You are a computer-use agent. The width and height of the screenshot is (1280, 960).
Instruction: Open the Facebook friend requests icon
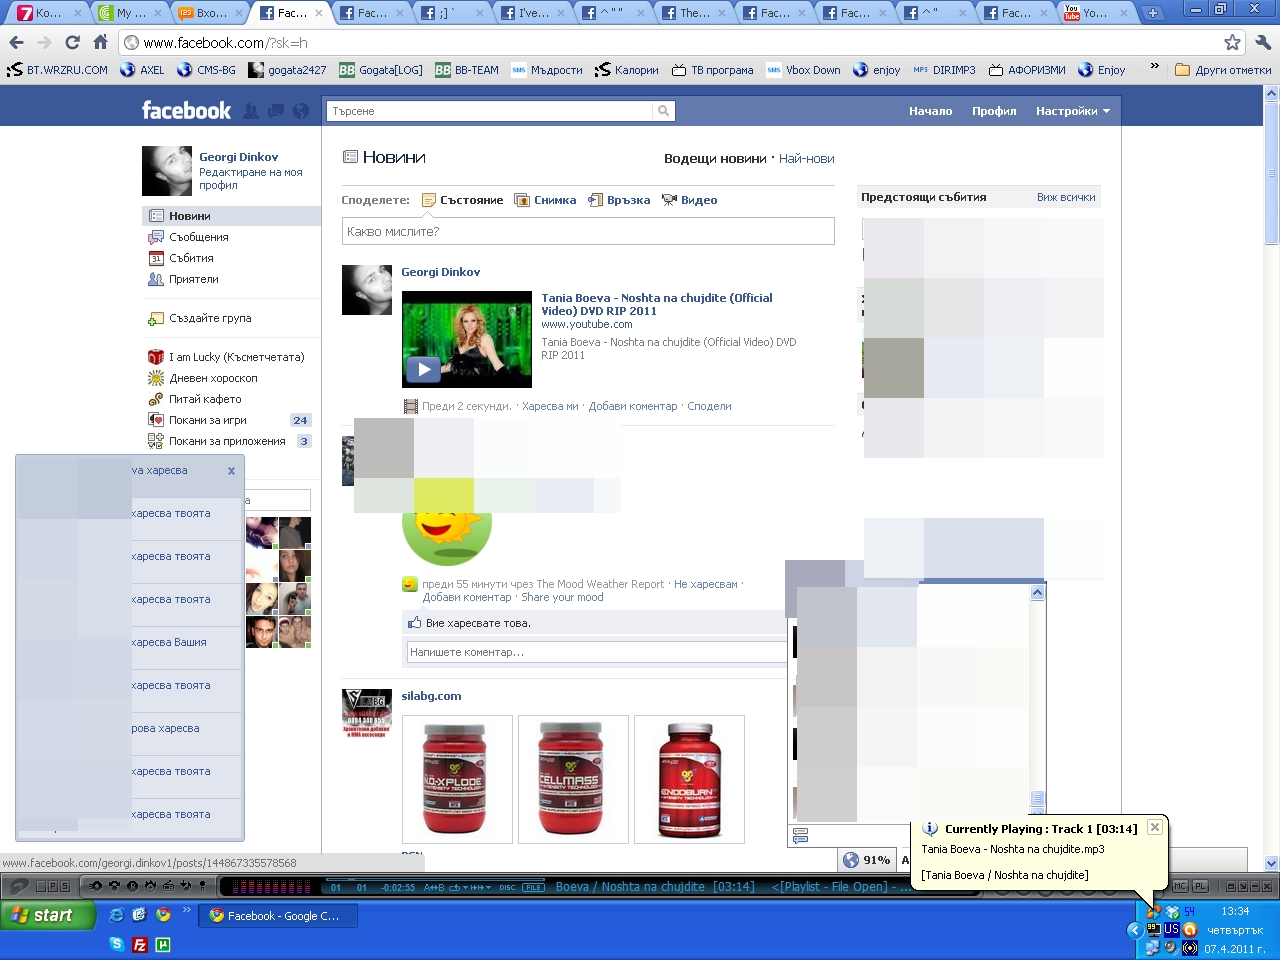pyautogui.click(x=251, y=111)
